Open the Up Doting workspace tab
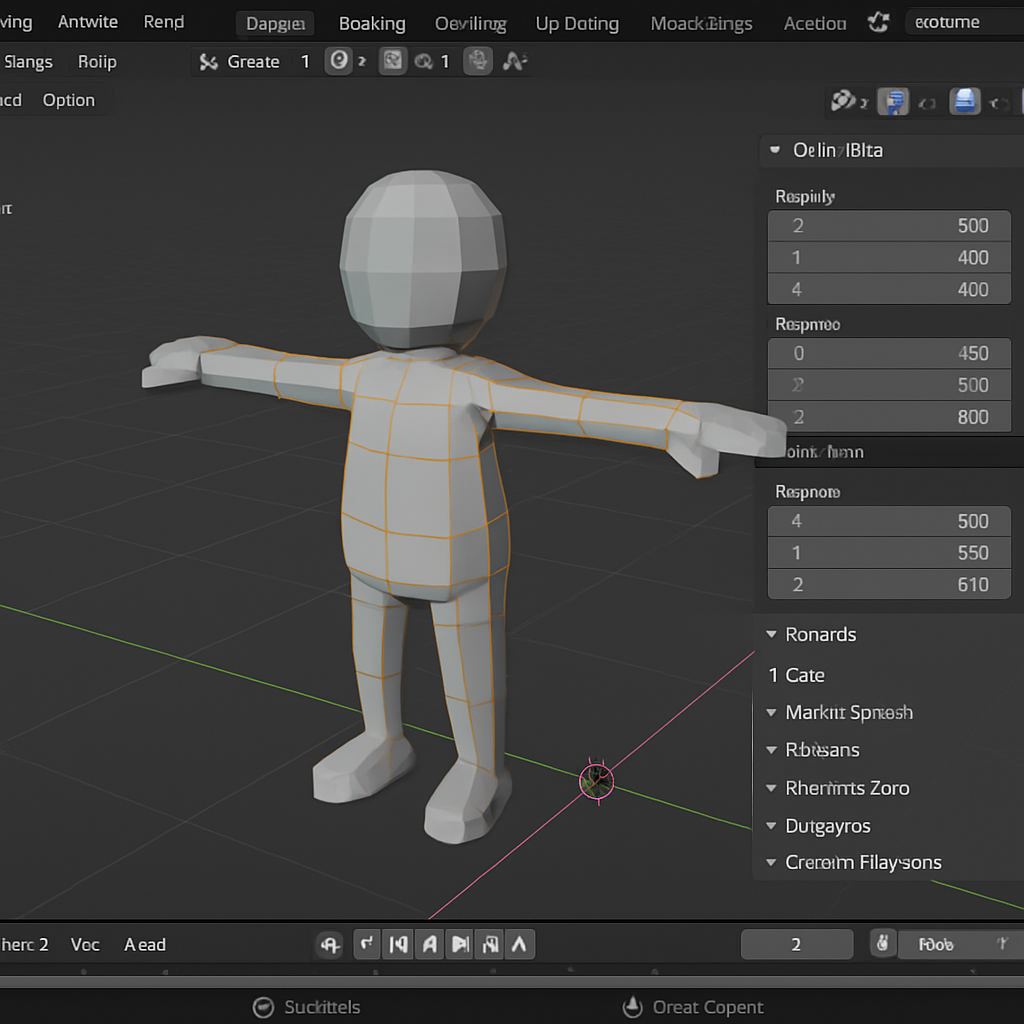This screenshot has height=1024, width=1024. tap(577, 23)
